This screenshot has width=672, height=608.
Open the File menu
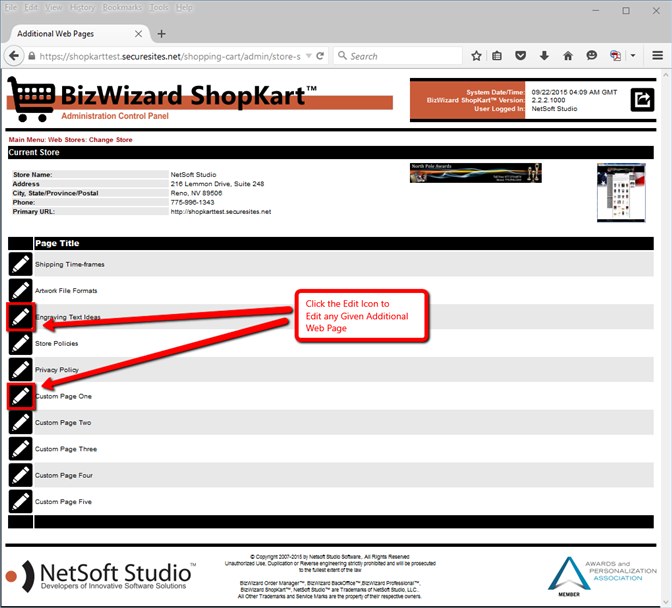pyautogui.click(x=11, y=8)
